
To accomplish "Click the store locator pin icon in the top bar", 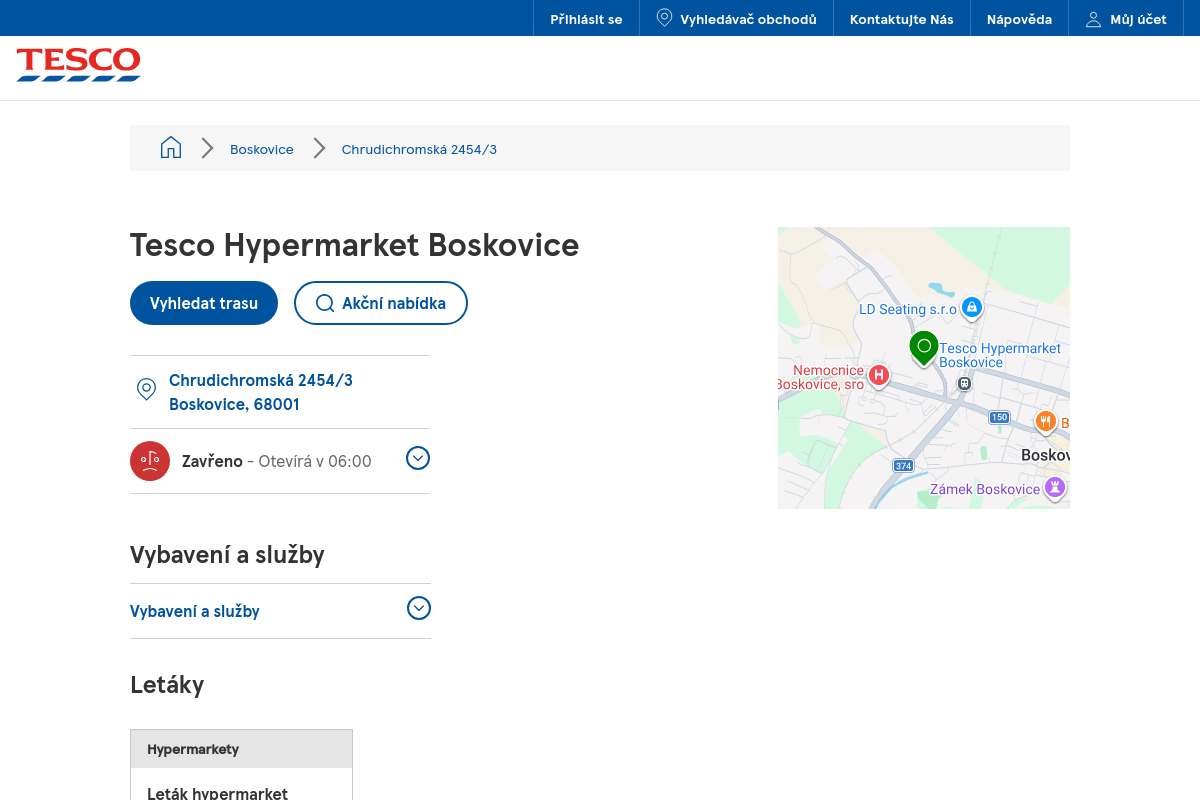I will click(664, 18).
